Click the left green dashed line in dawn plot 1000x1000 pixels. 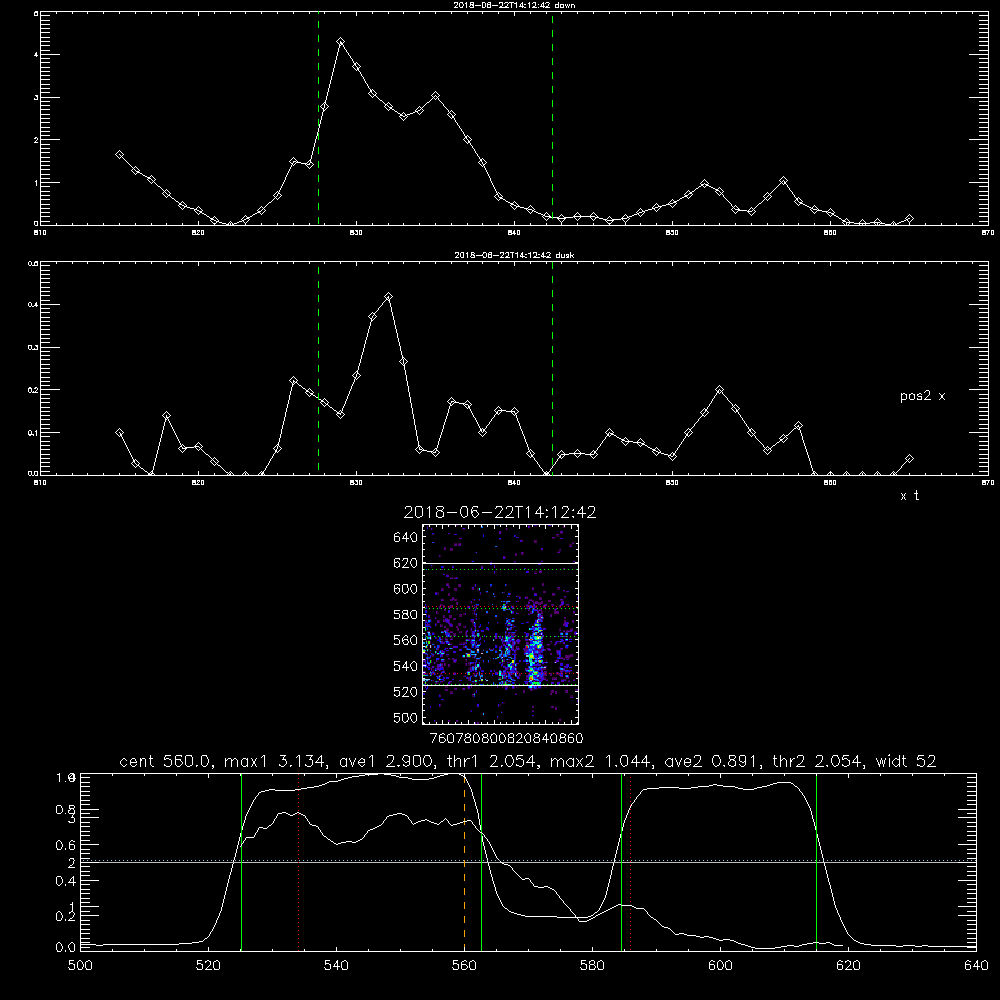[x=318, y=118]
